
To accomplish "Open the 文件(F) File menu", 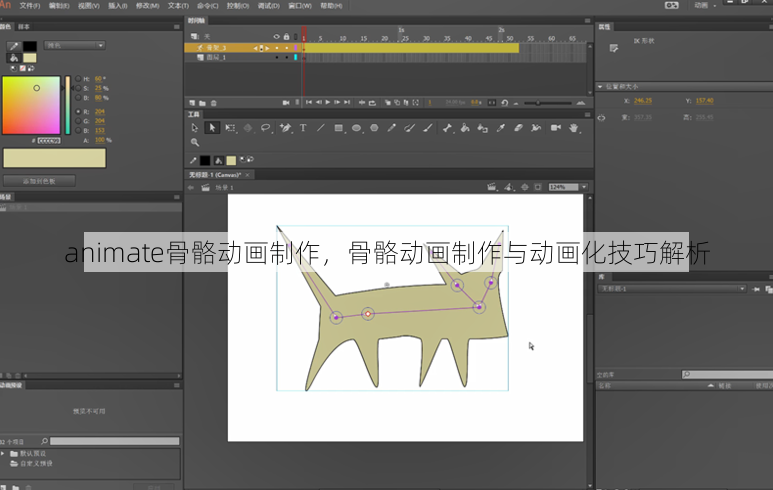I will tap(30, 5).
